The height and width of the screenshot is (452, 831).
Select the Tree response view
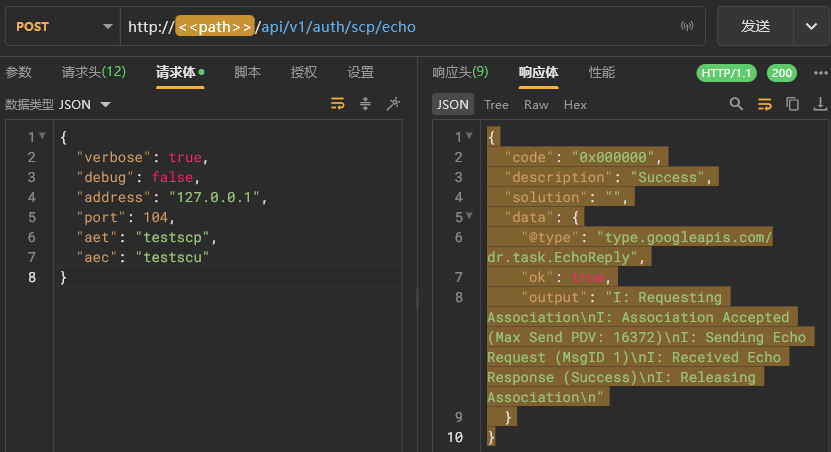tap(496, 104)
